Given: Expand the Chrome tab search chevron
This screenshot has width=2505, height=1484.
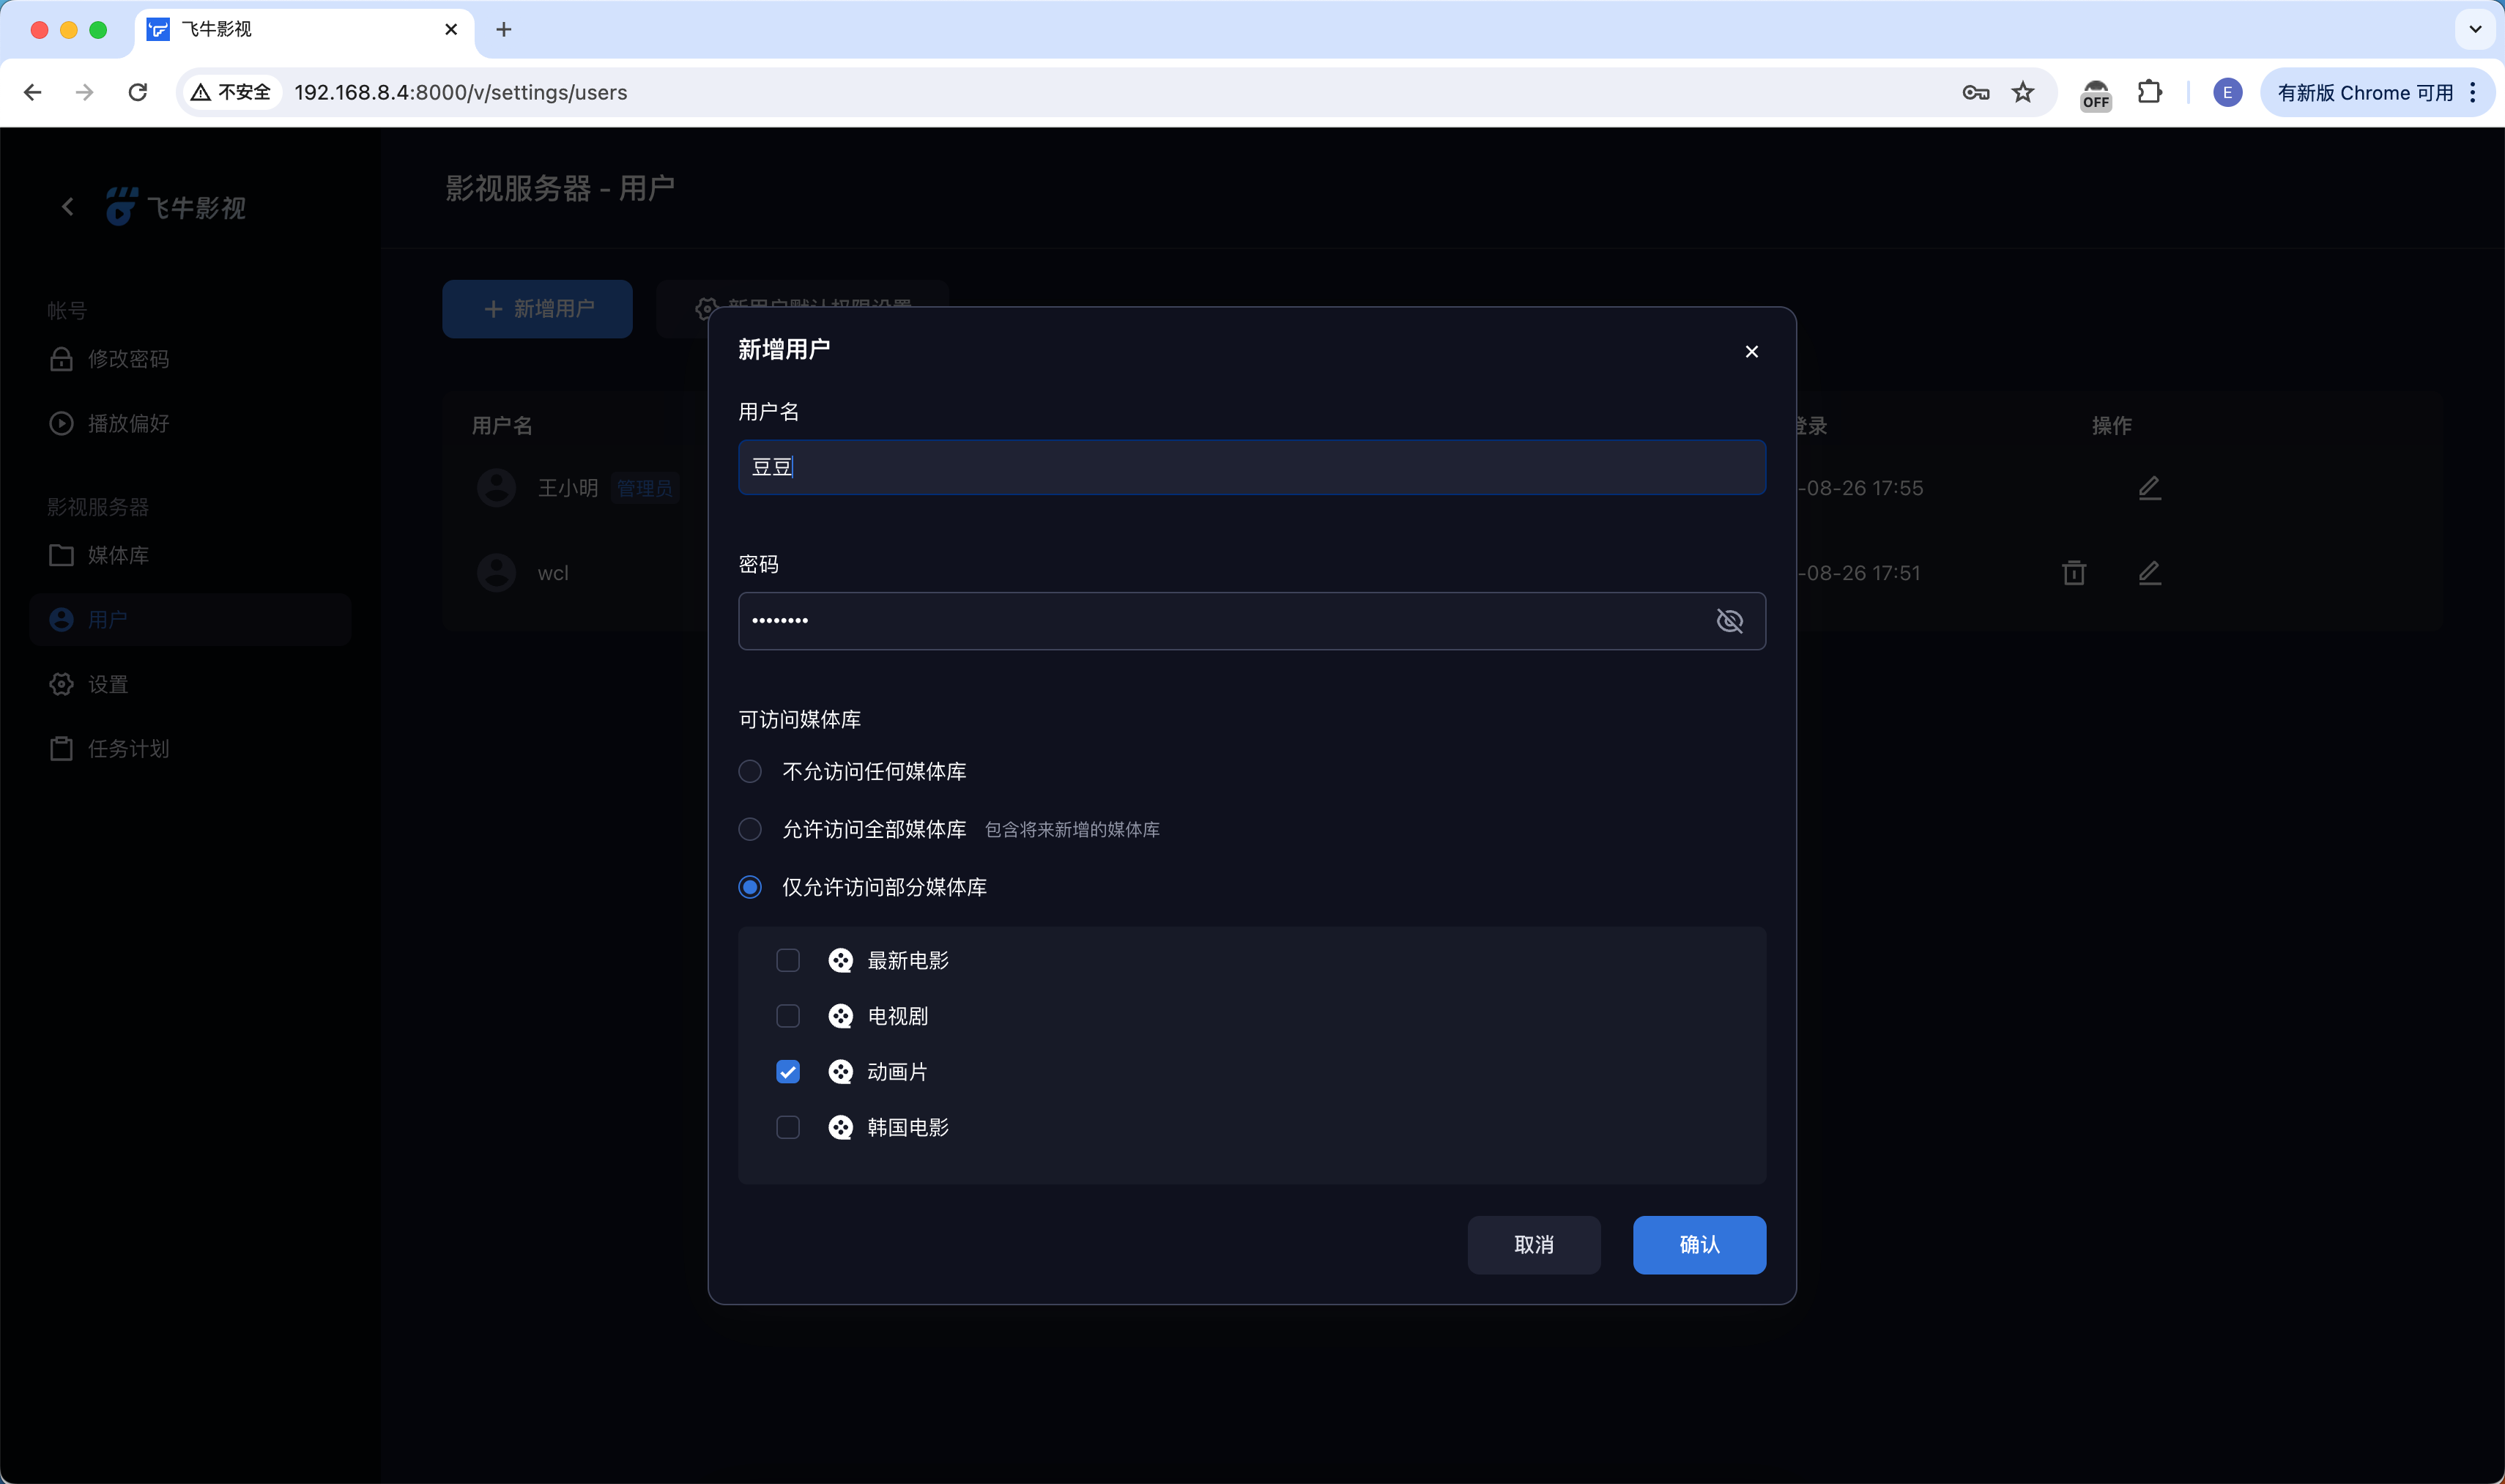Looking at the screenshot, I should [x=2475, y=29].
